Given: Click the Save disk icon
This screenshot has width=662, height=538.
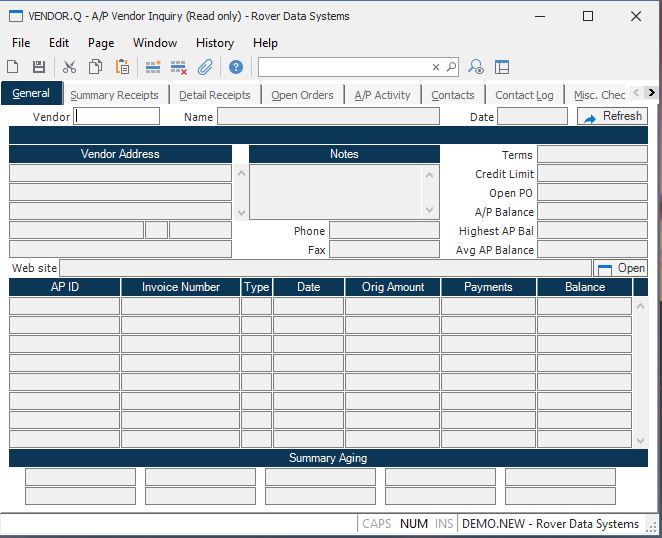Looking at the screenshot, I should tap(39, 67).
